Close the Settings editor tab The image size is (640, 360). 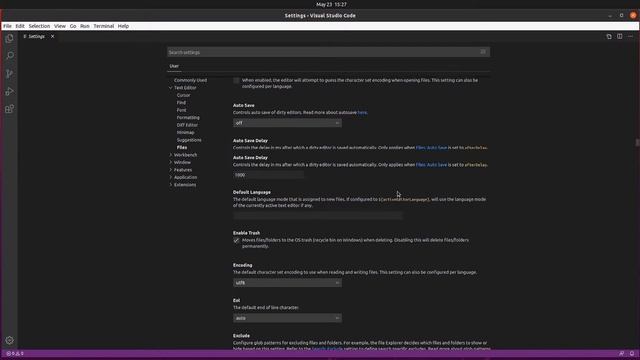tap(52, 36)
